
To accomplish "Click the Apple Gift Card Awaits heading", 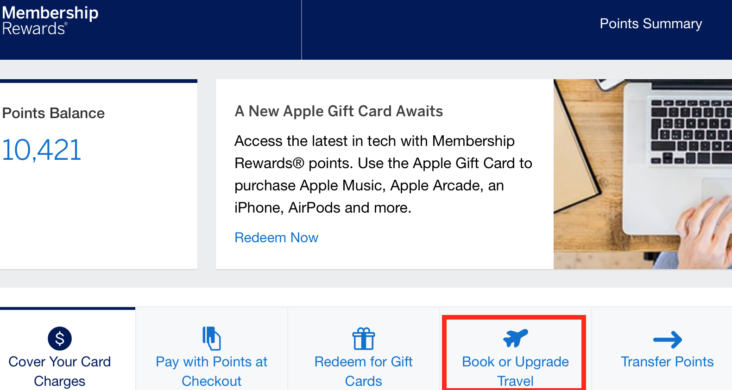I will tap(339, 111).
